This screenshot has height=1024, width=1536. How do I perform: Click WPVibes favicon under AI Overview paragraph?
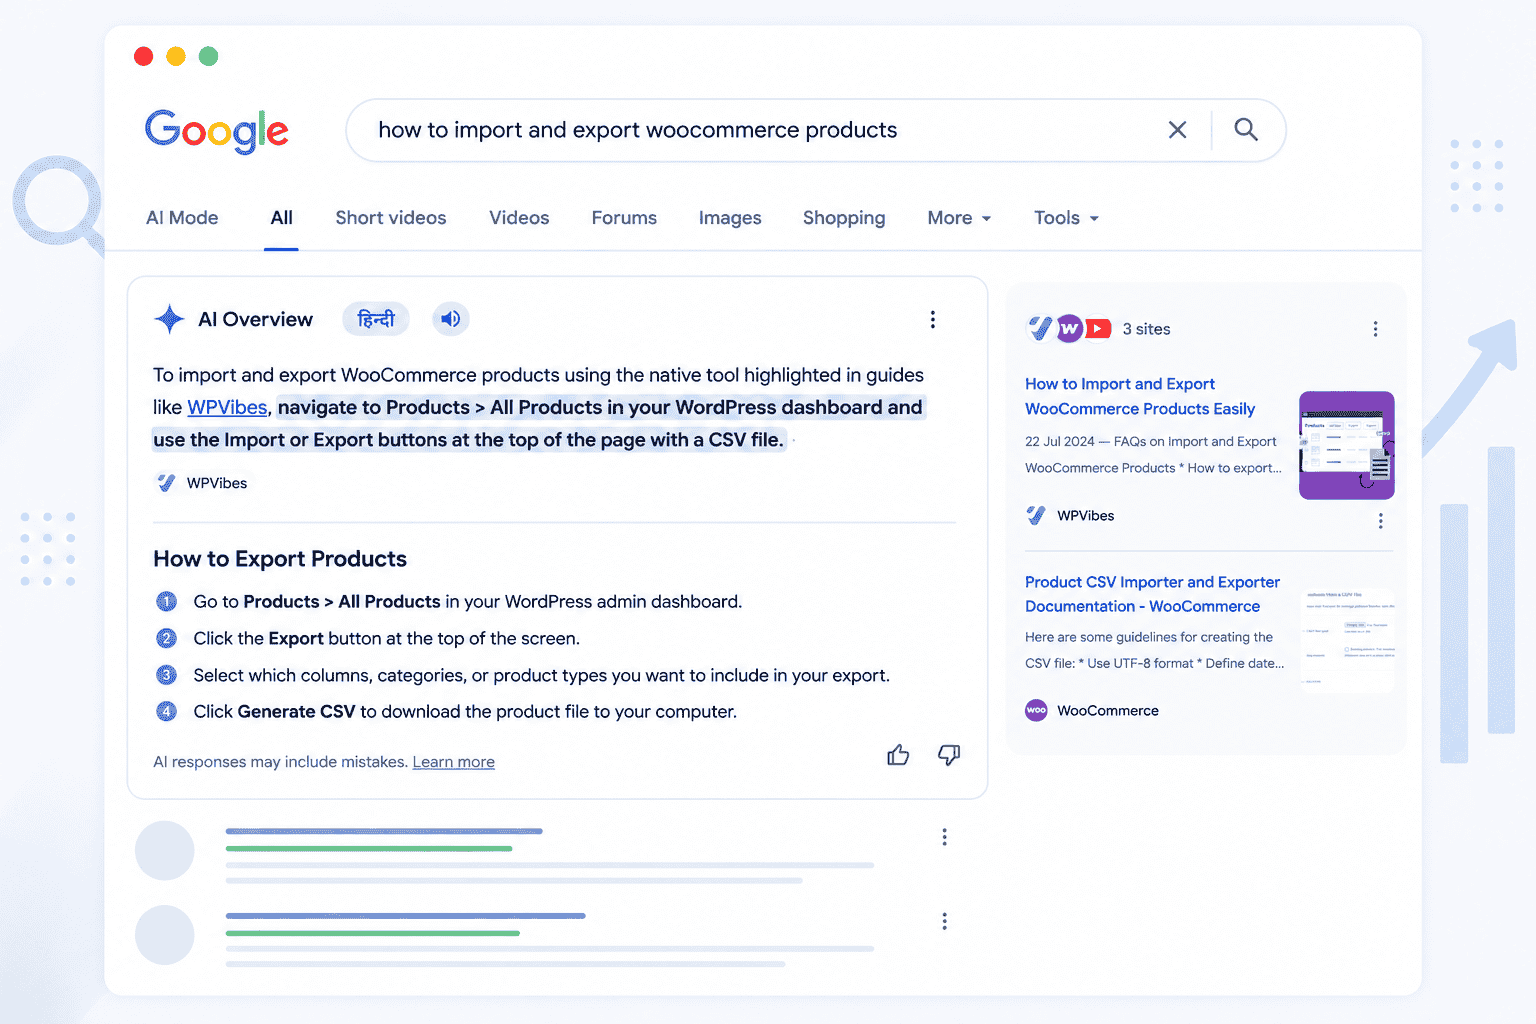pyautogui.click(x=166, y=483)
